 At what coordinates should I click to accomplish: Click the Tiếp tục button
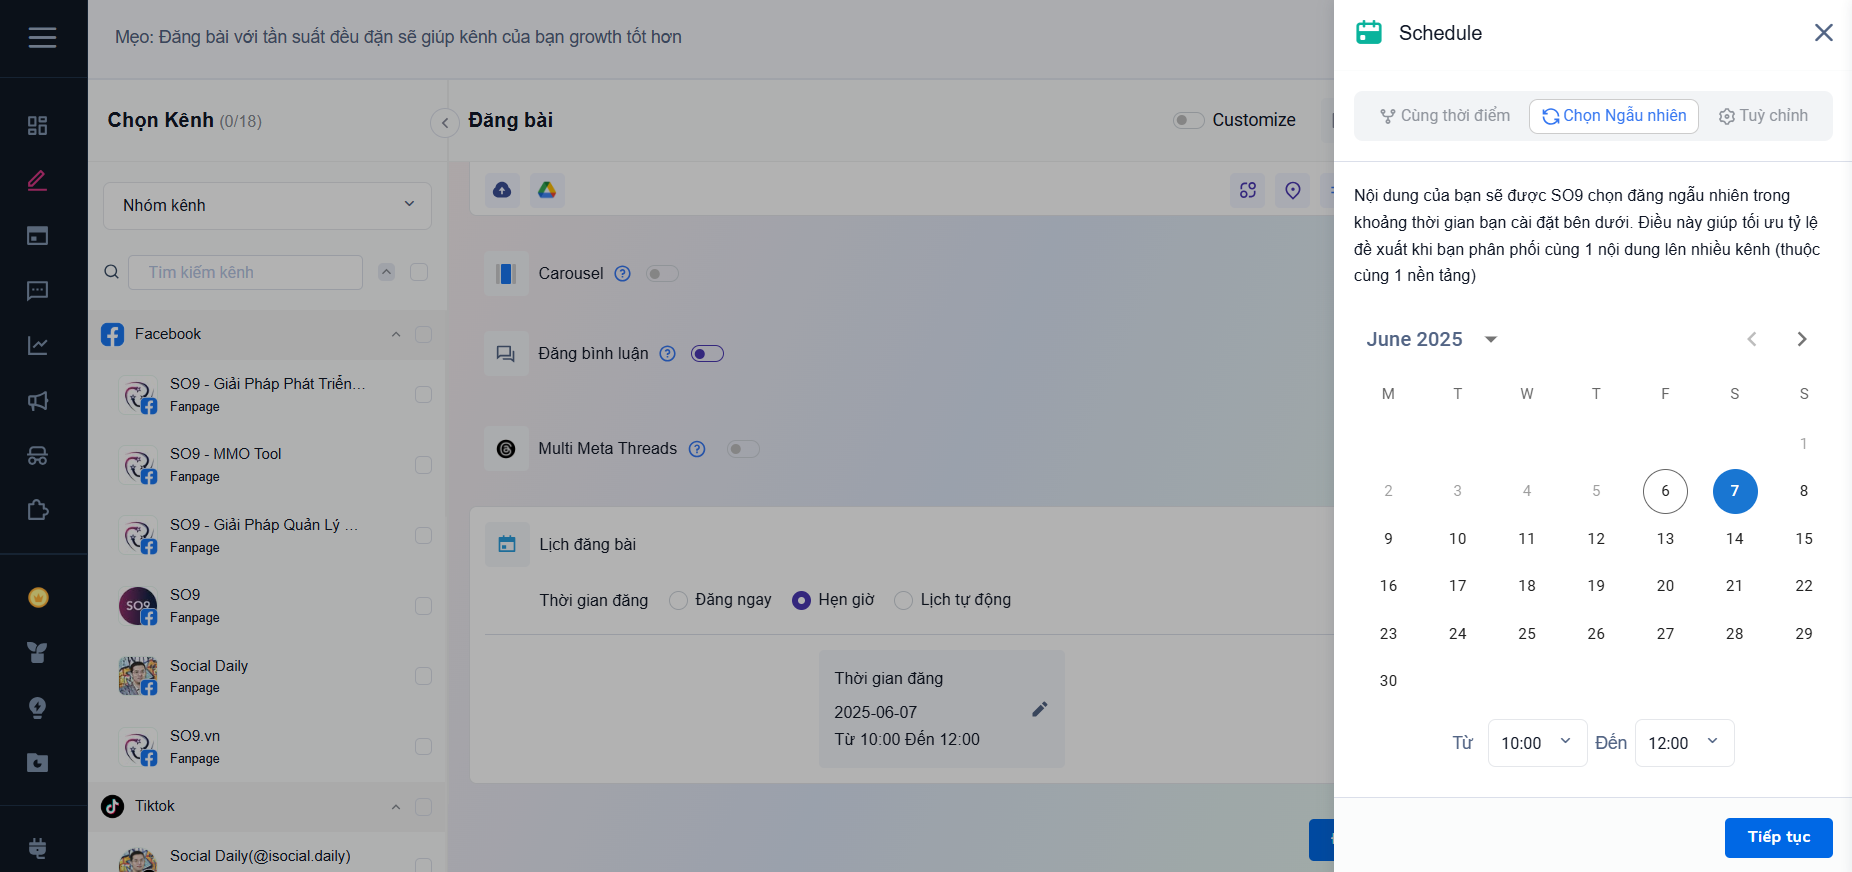pos(1779,838)
